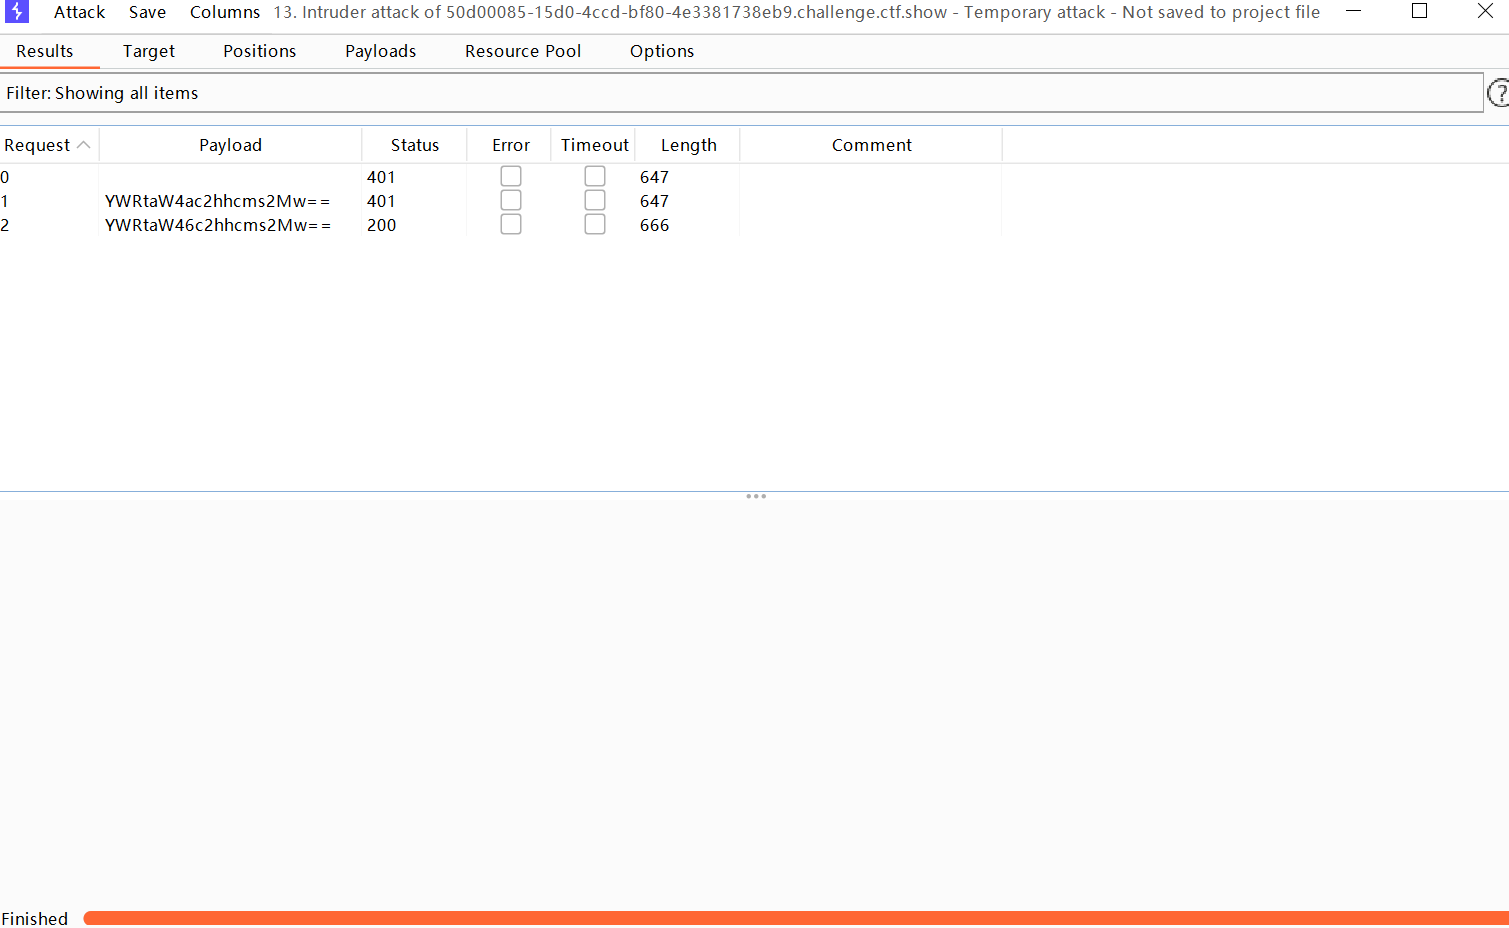
Task: Minimize the Intruder attack window
Action: click(x=1353, y=11)
